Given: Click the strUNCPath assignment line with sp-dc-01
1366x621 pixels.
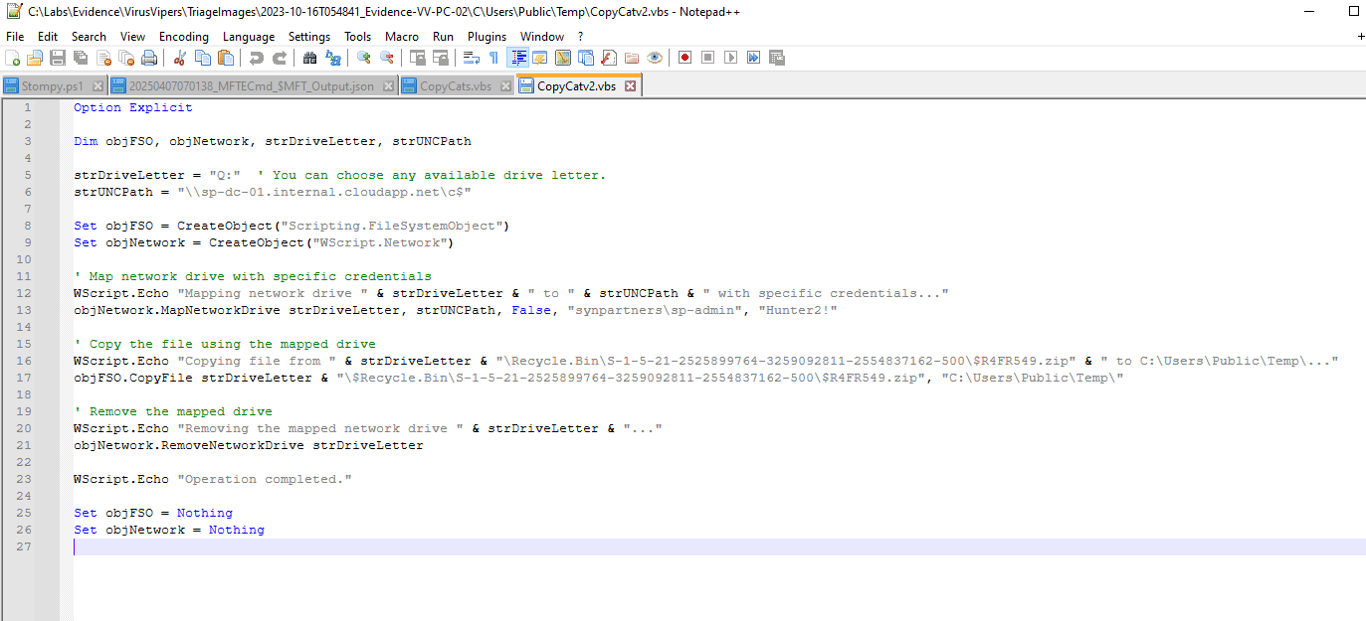Looking at the screenshot, I should coord(272,191).
